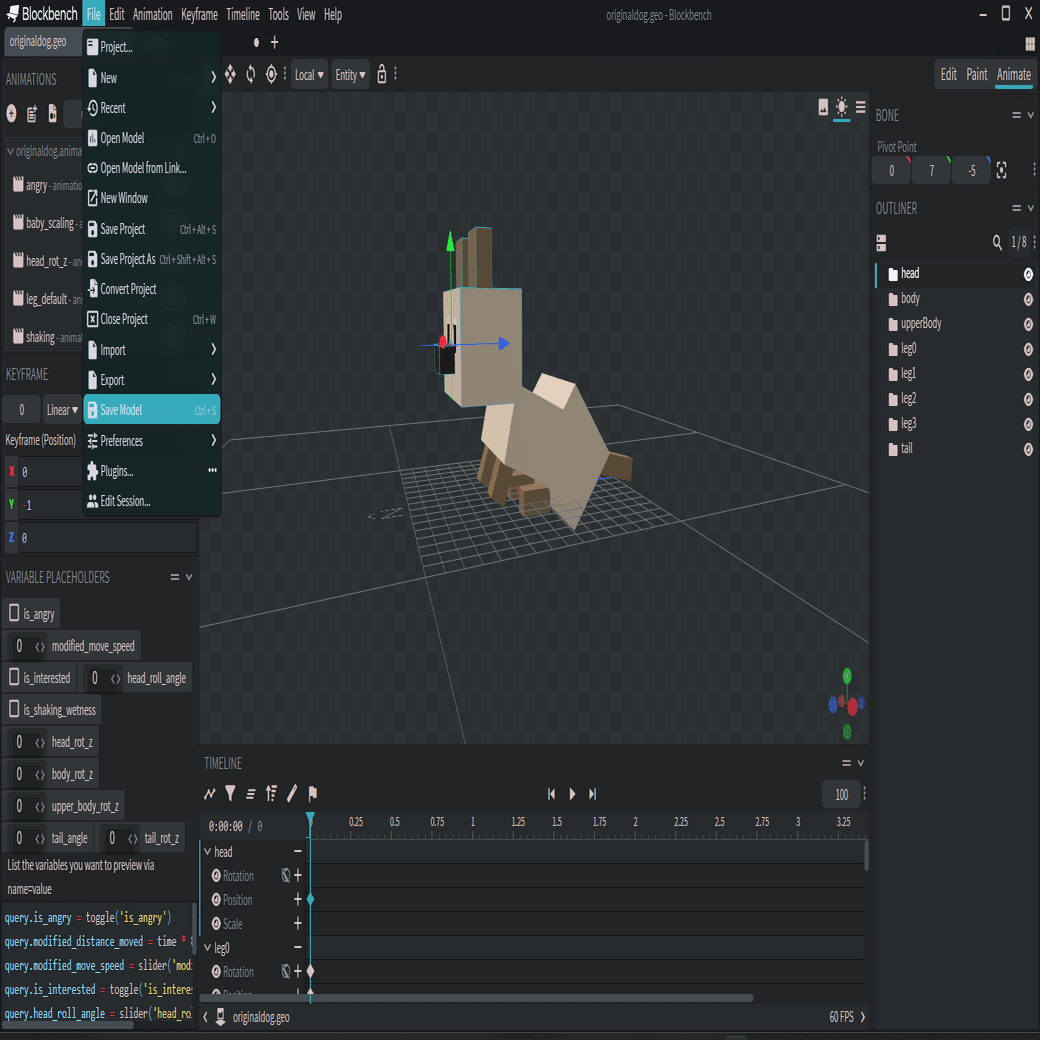The width and height of the screenshot is (1040, 1040).
Task: Click the timeline zoom field showing 100
Action: point(841,794)
